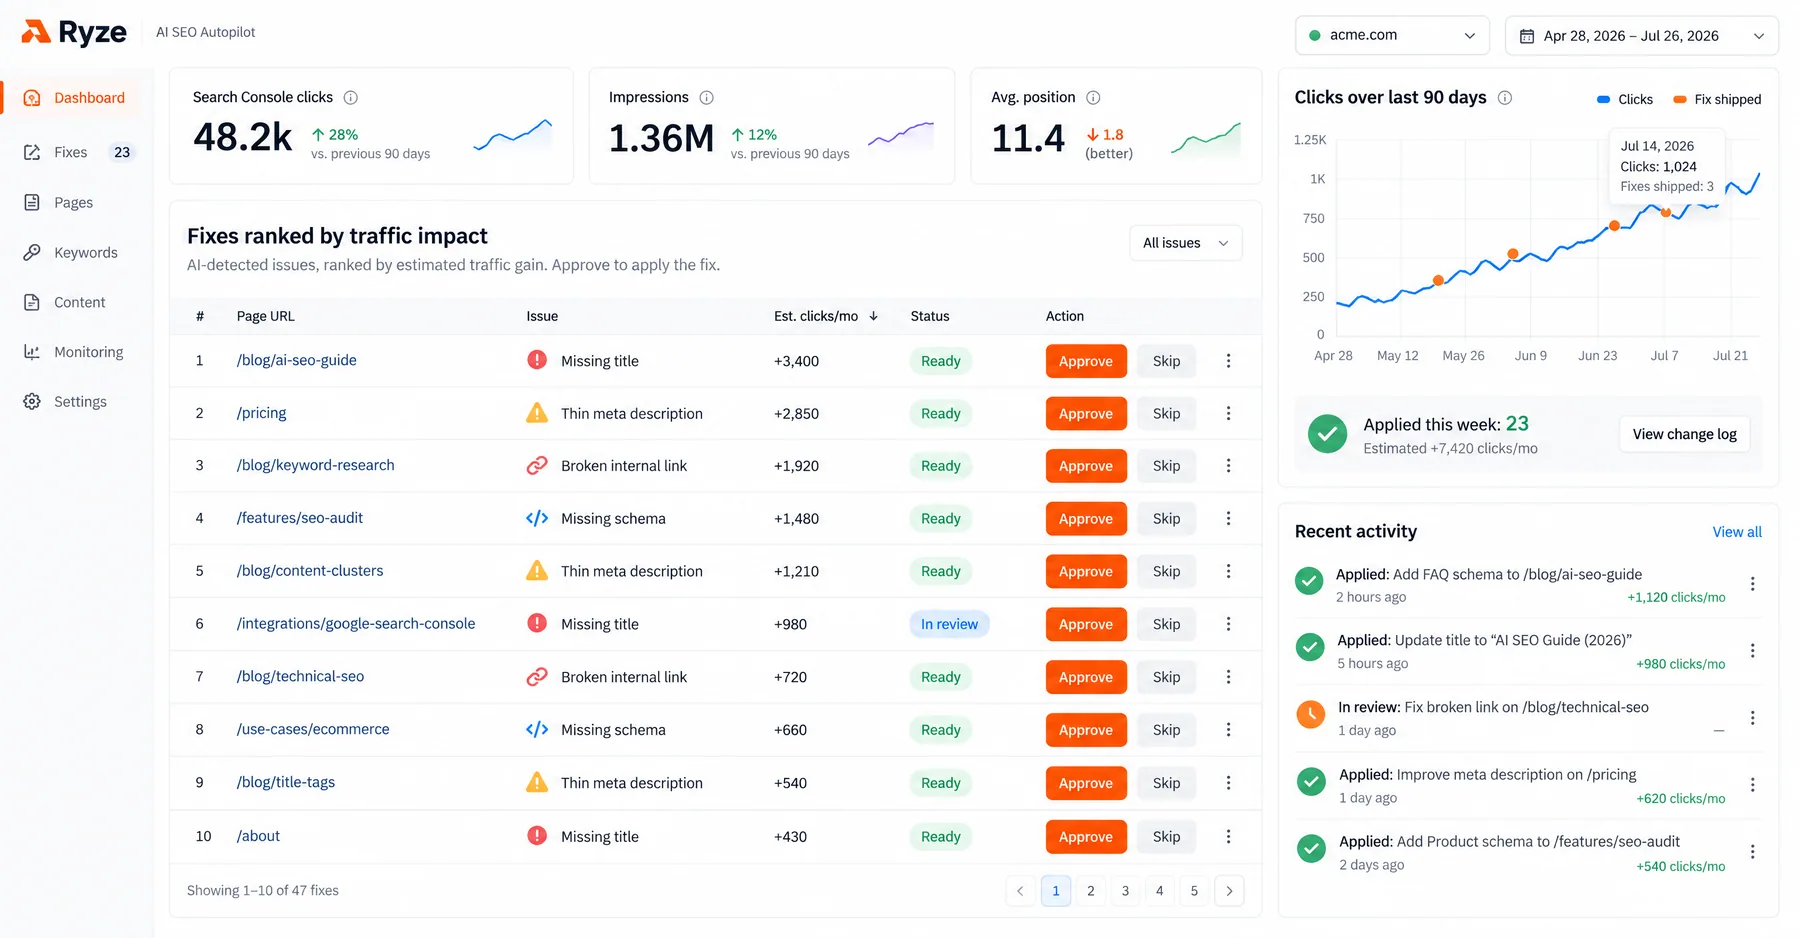Open the Dashboard sidebar item
This screenshot has height=938, width=1800.
pos(74,98)
